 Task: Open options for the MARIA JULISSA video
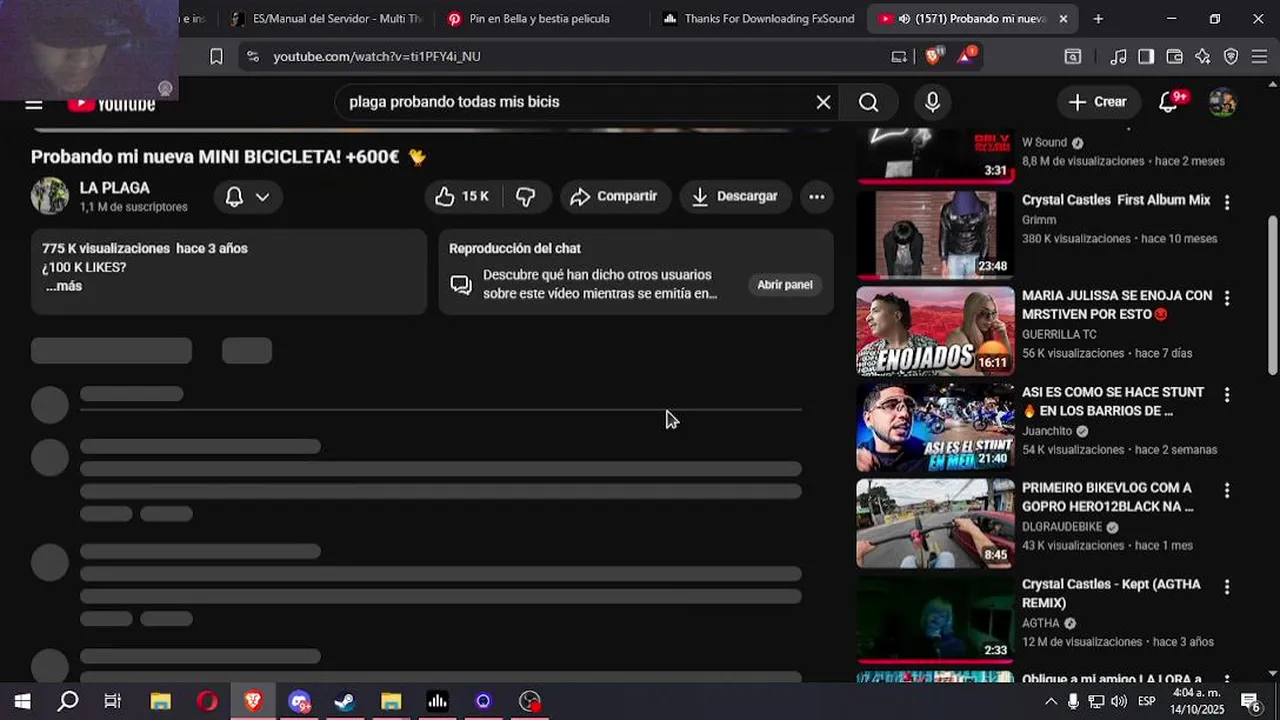click(x=1227, y=298)
